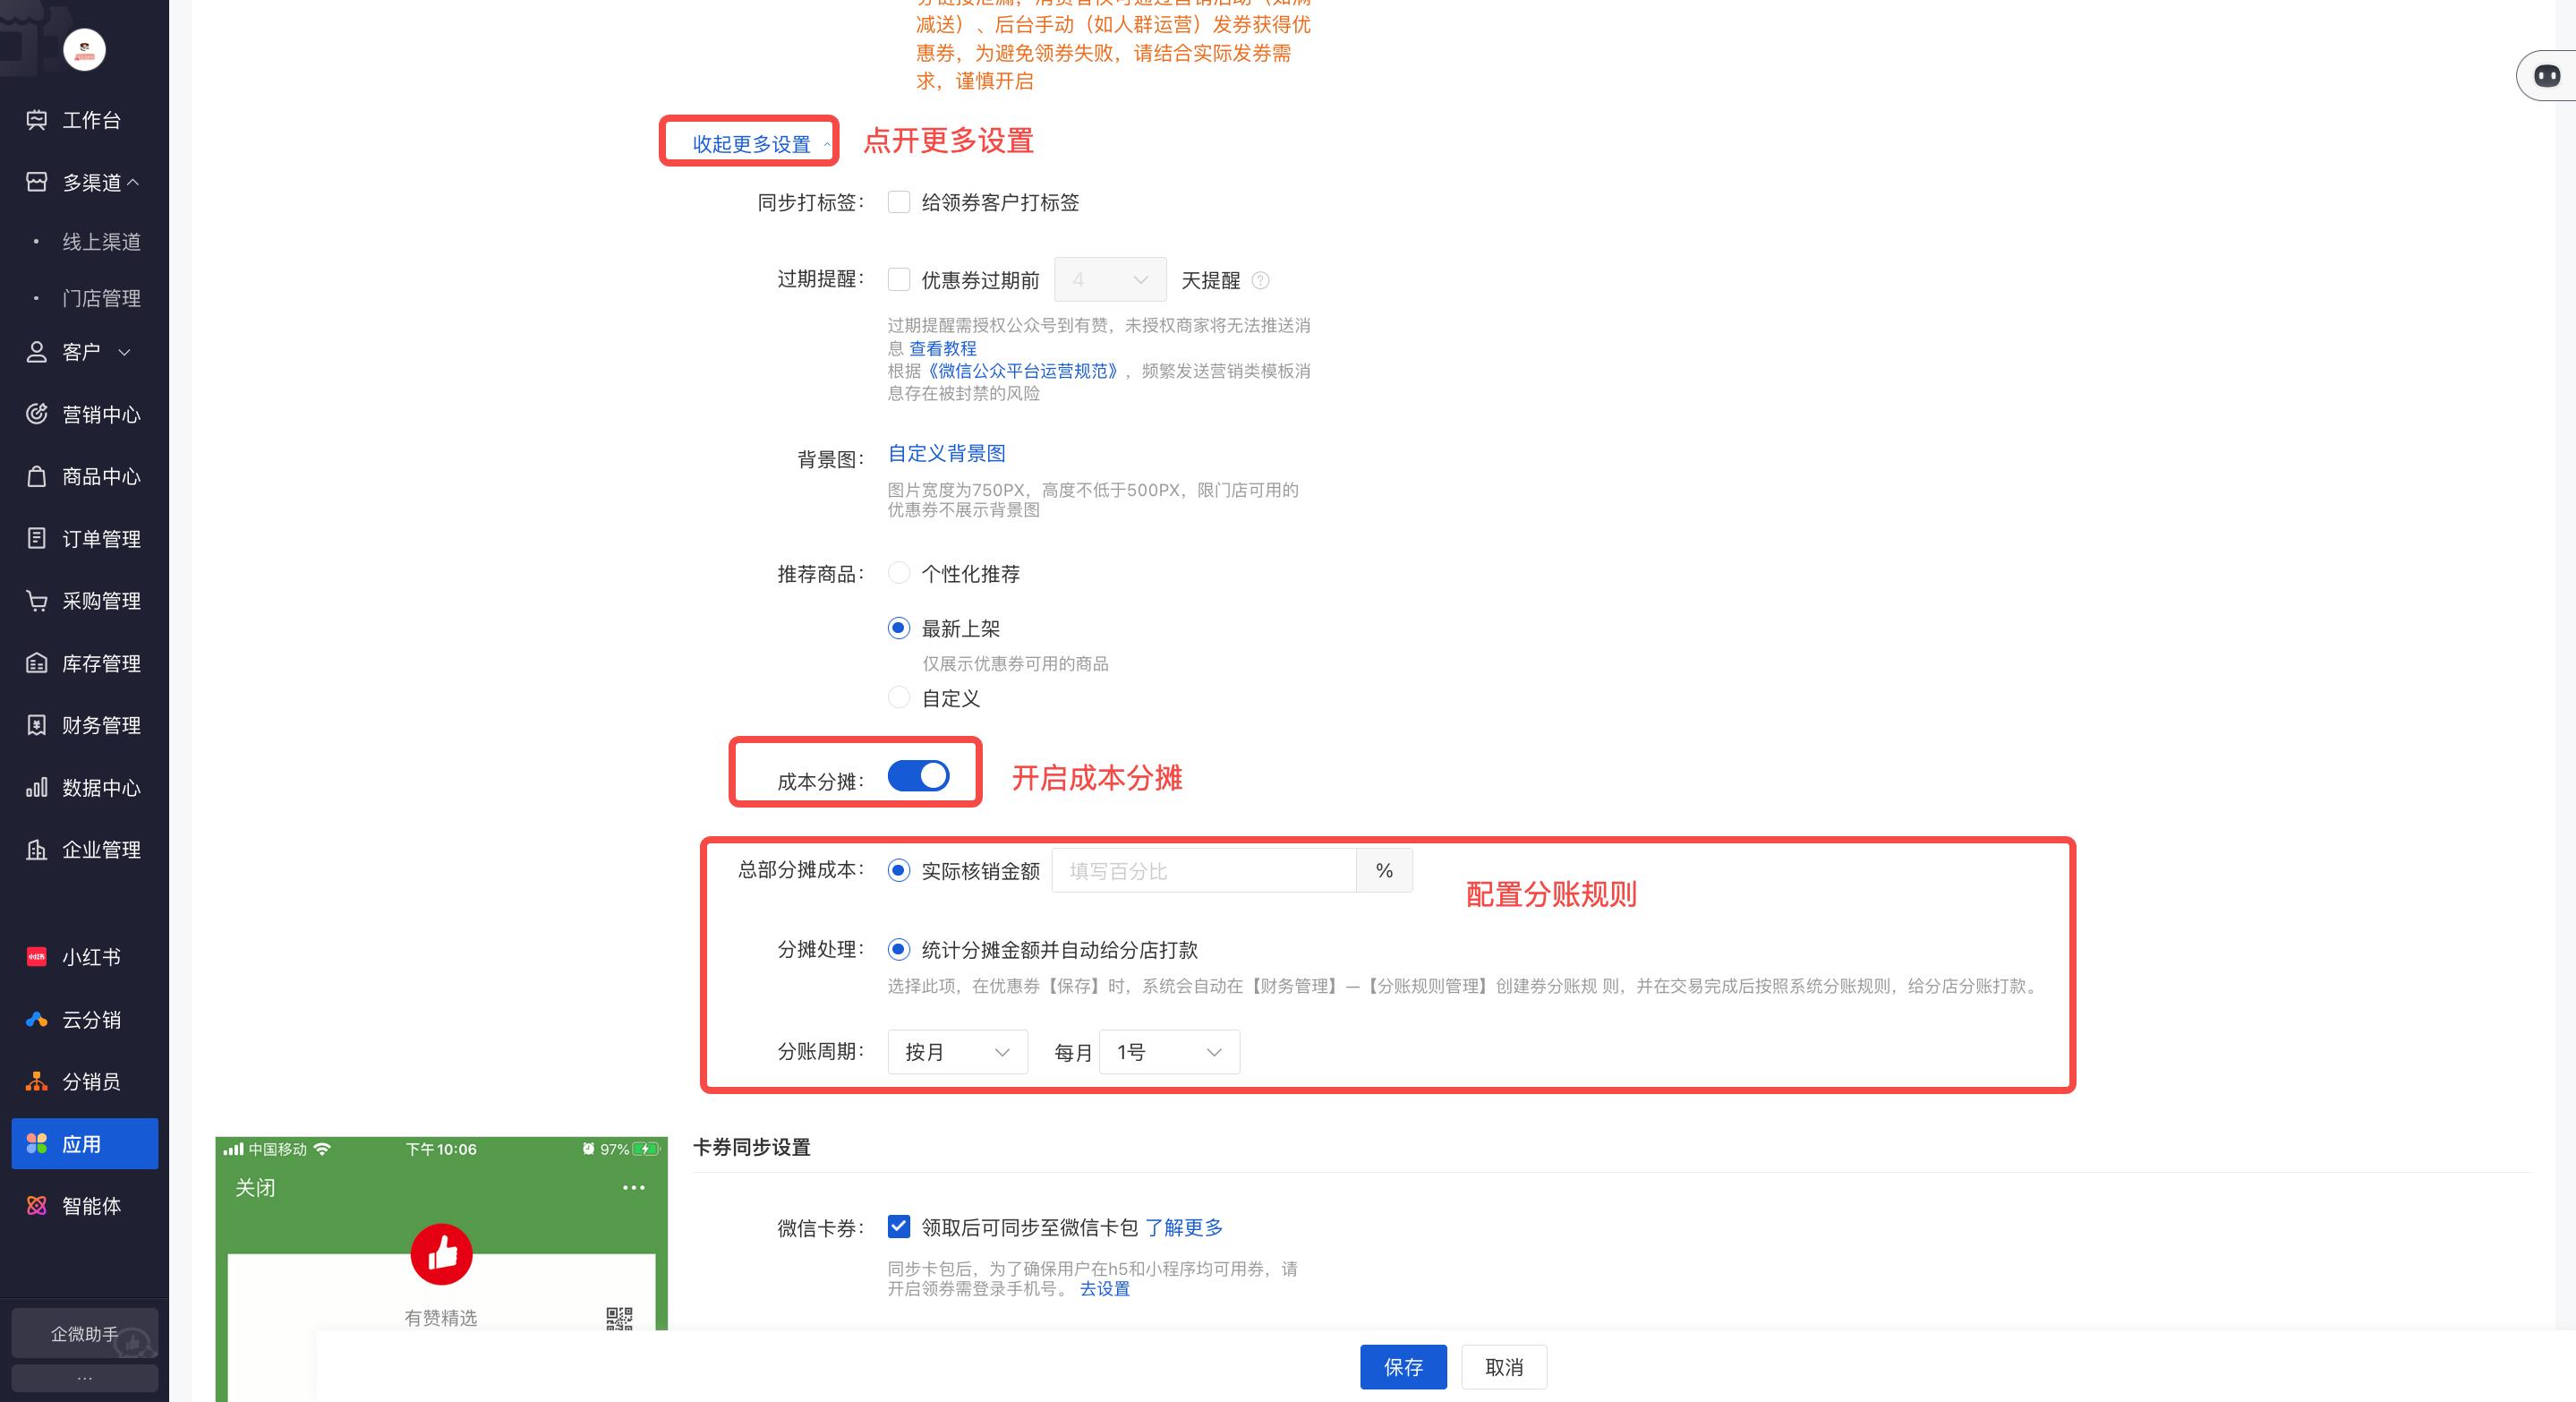Check 给领券客户打标签 checkbox

899,202
